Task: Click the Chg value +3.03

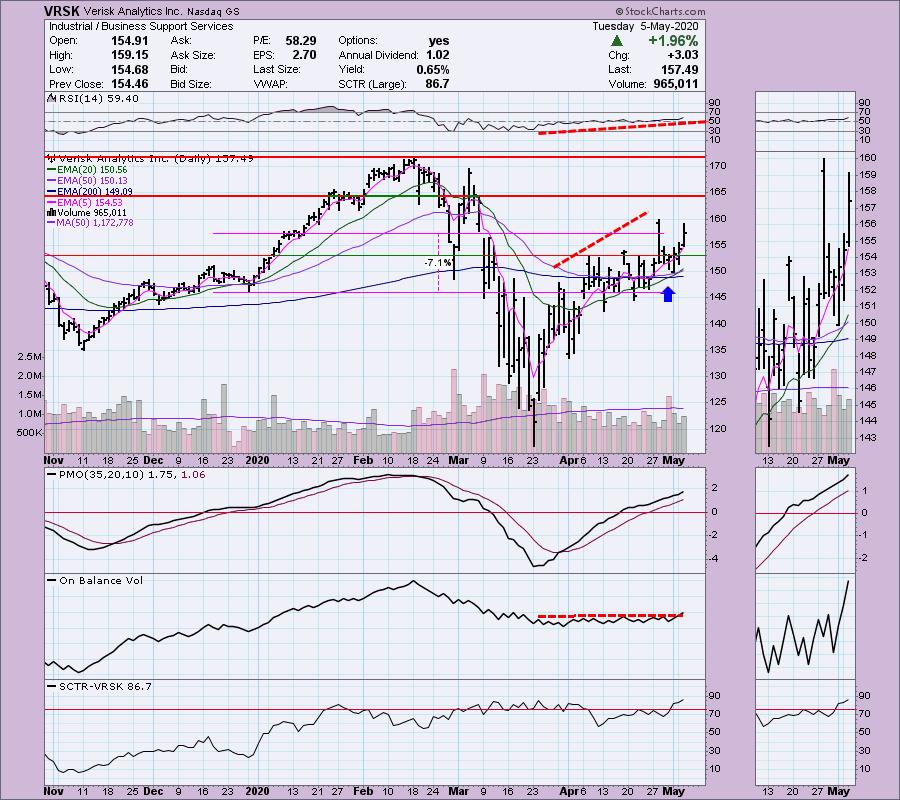Action: coord(682,55)
